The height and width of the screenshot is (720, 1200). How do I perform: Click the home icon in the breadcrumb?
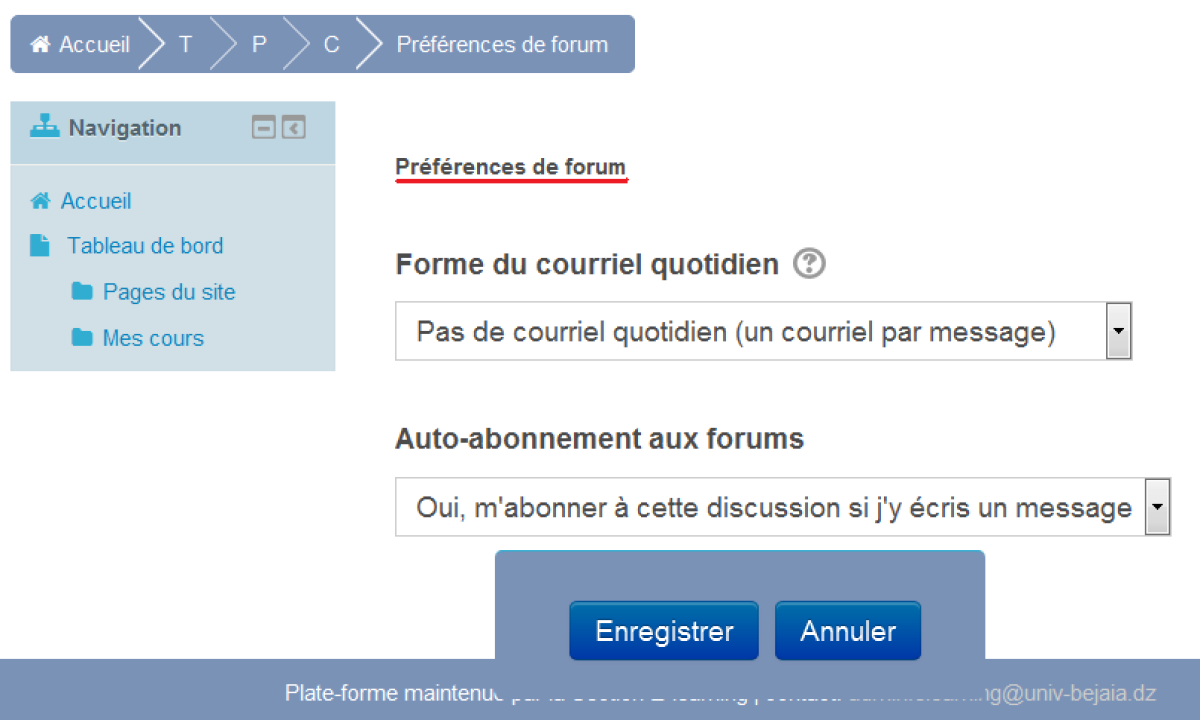click(x=40, y=45)
